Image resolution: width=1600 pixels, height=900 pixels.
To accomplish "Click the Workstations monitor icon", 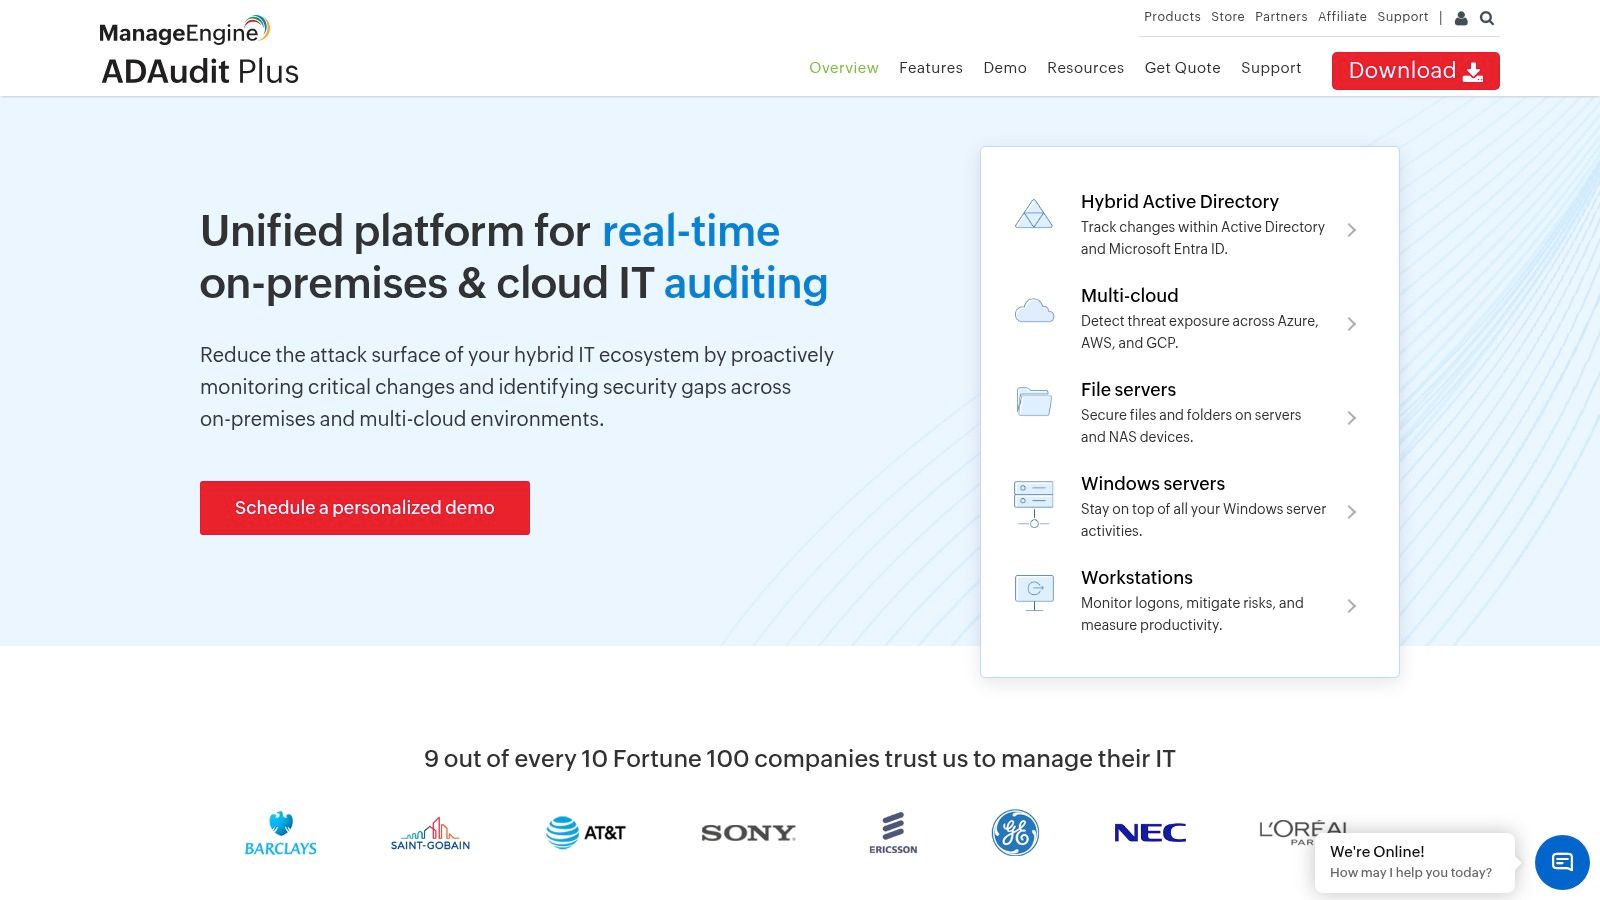I will tap(1034, 591).
